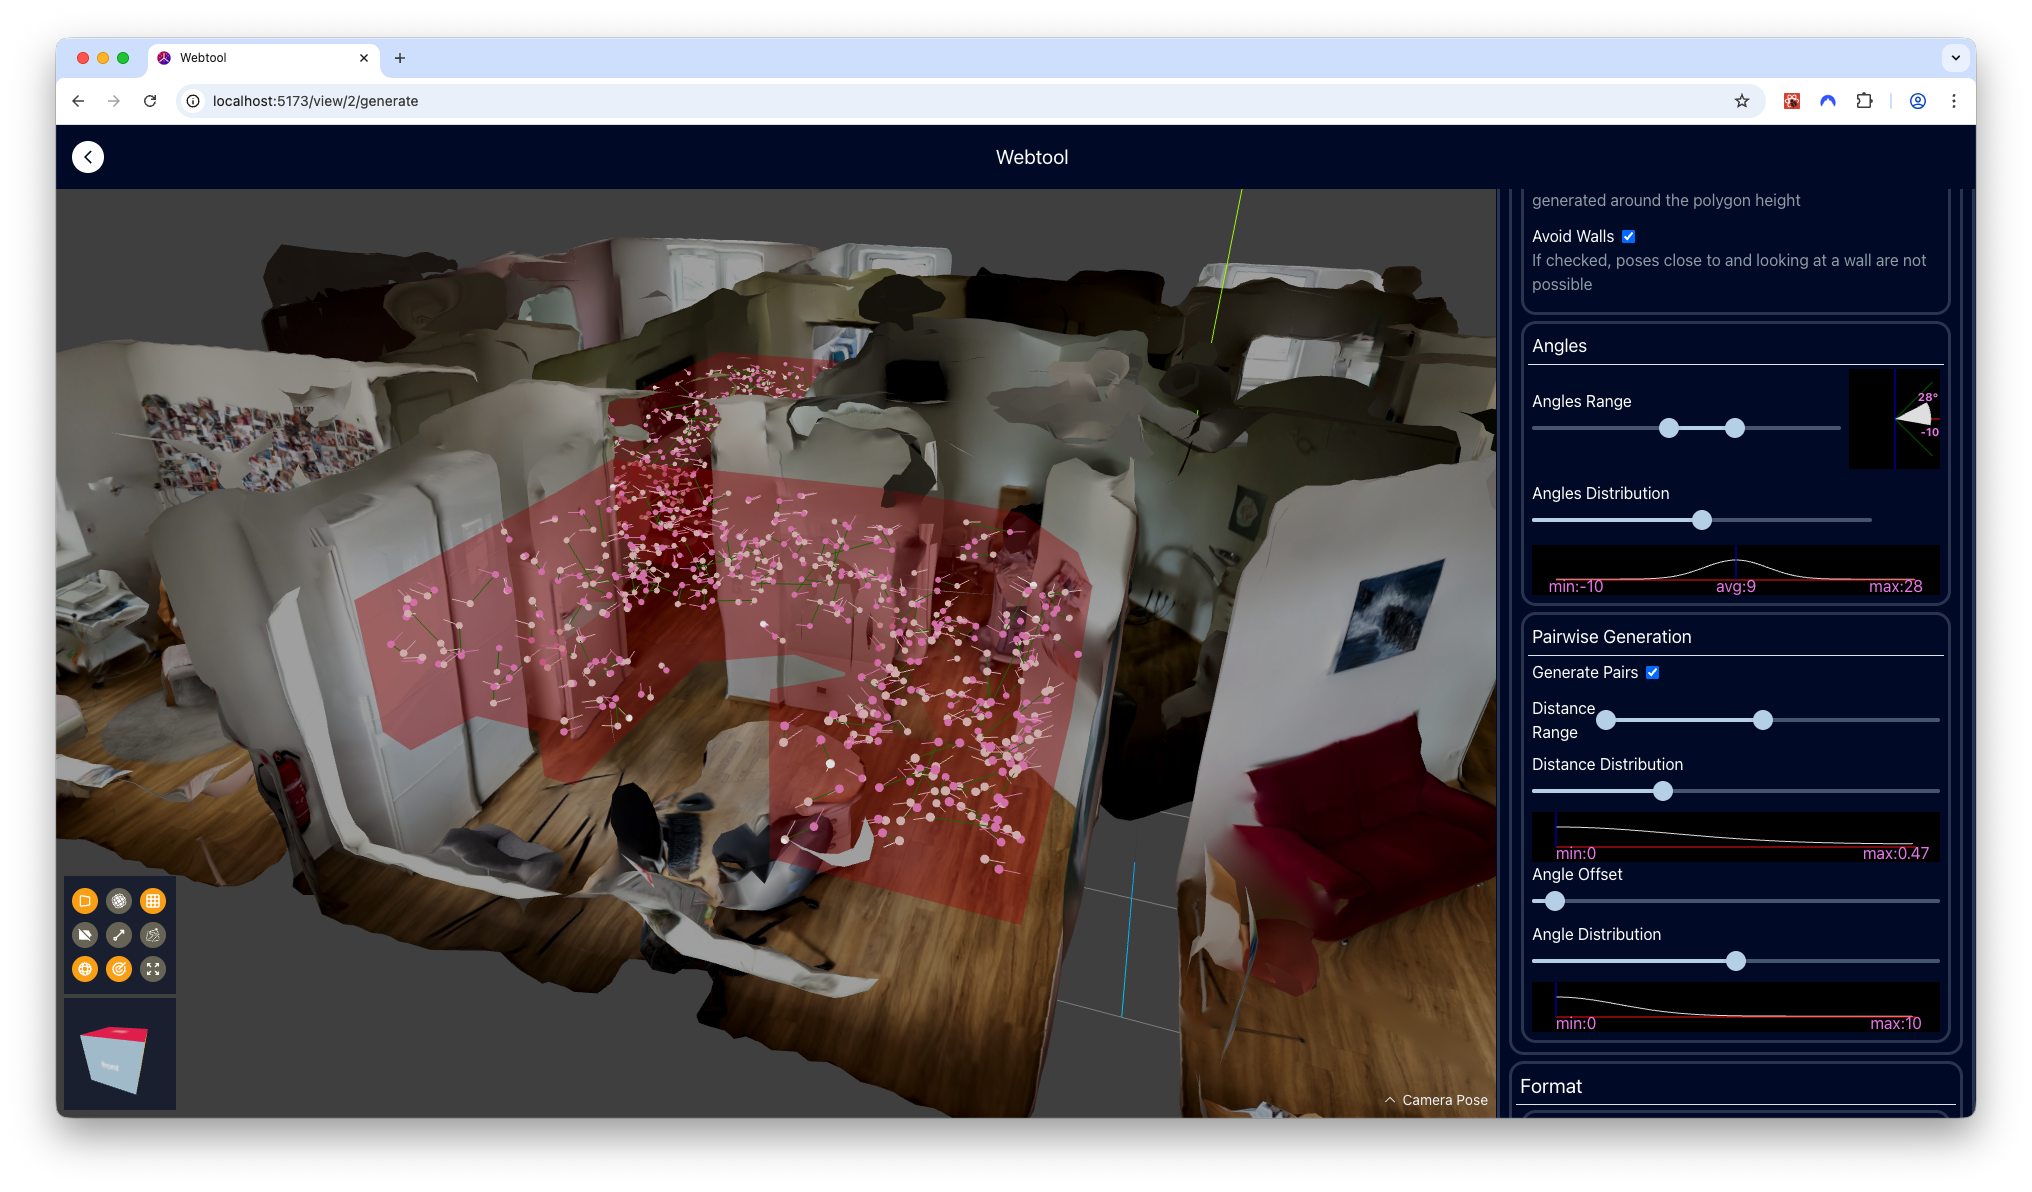2032x1192 pixels.
Task: Select the hide-mesh (slashed square) tool
Action: (85, 934)
